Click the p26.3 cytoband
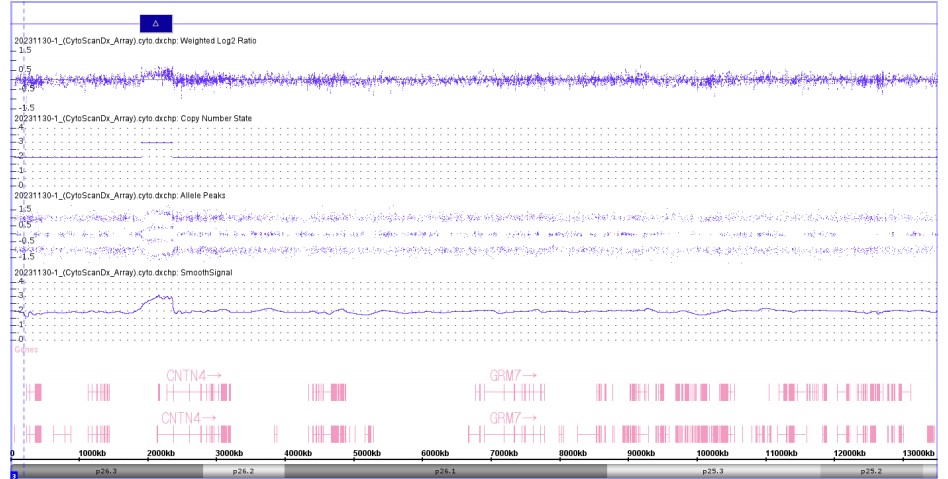Viewport: 948px width, 479px height. click(x=105, y=470)
